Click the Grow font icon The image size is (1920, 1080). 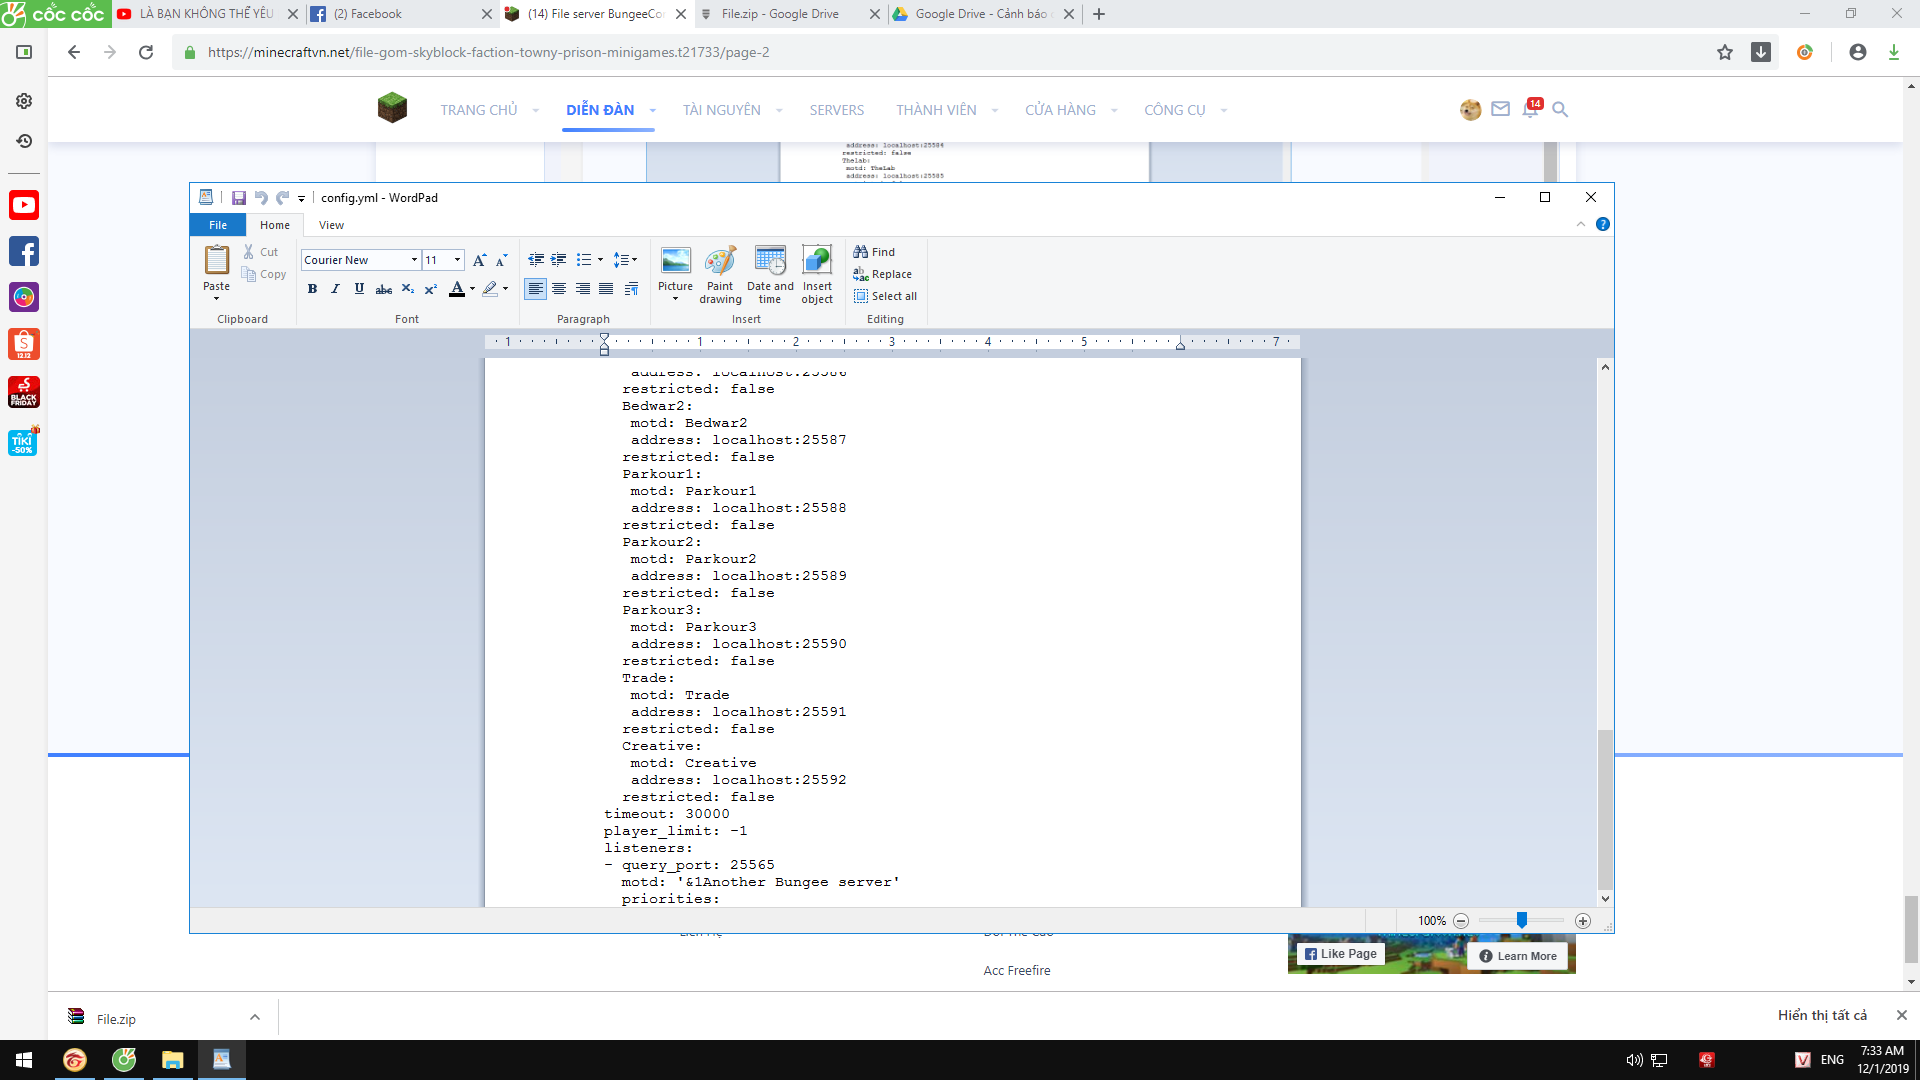479,260
